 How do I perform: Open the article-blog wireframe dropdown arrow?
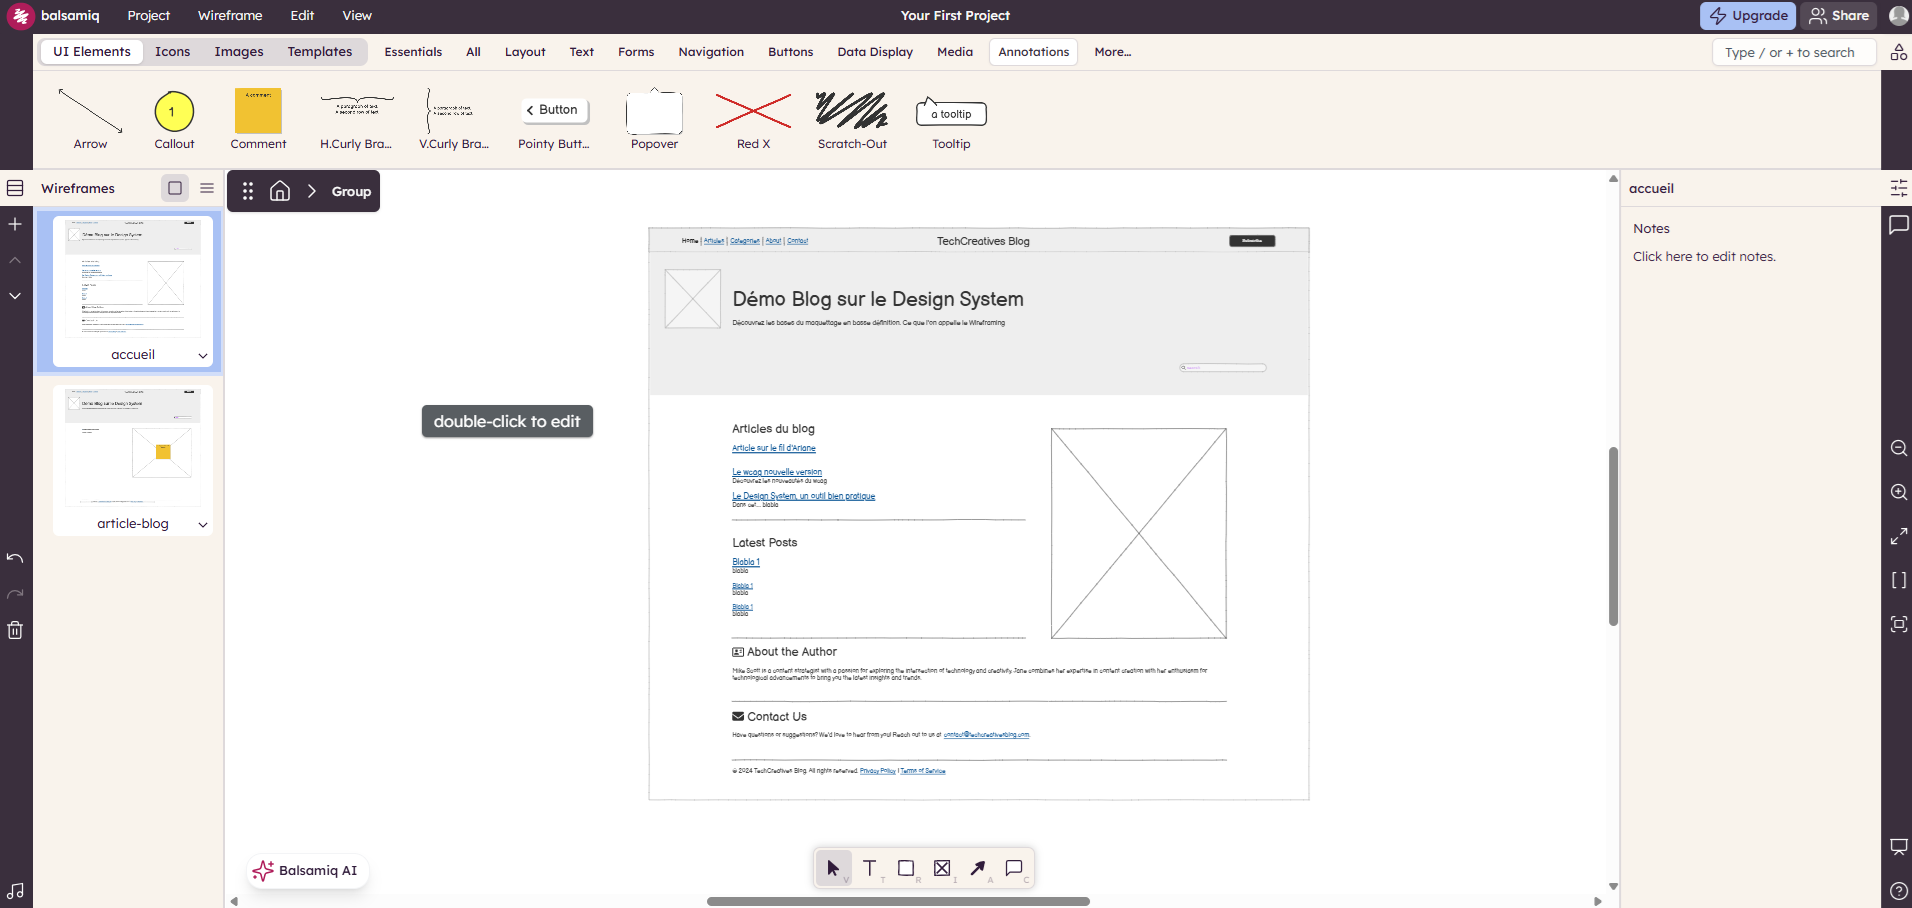[203, 524]
